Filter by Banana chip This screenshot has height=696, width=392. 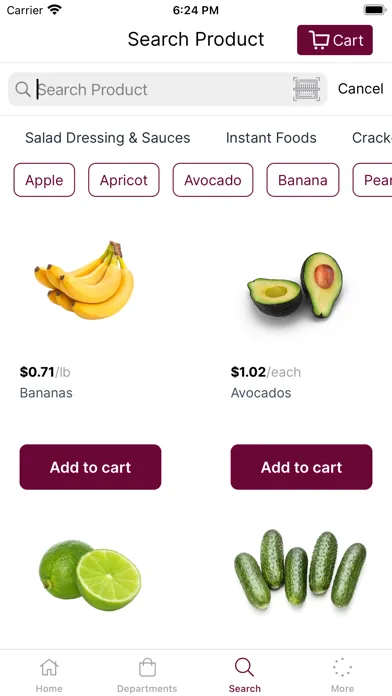[303, 180]
